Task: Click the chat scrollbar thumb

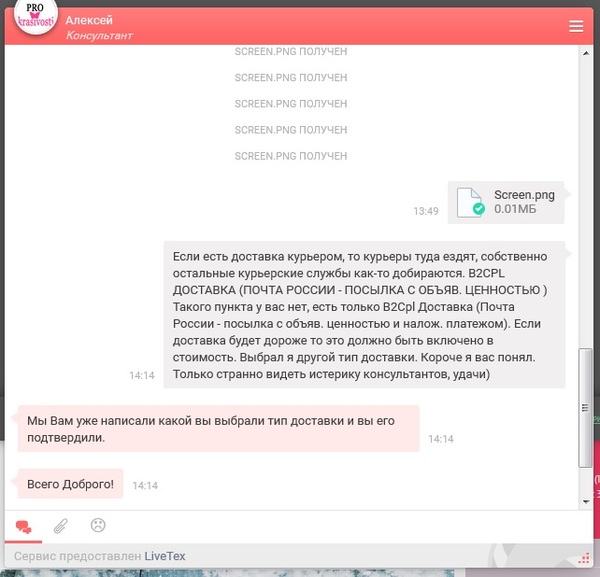Action: (x=585, y=407)
